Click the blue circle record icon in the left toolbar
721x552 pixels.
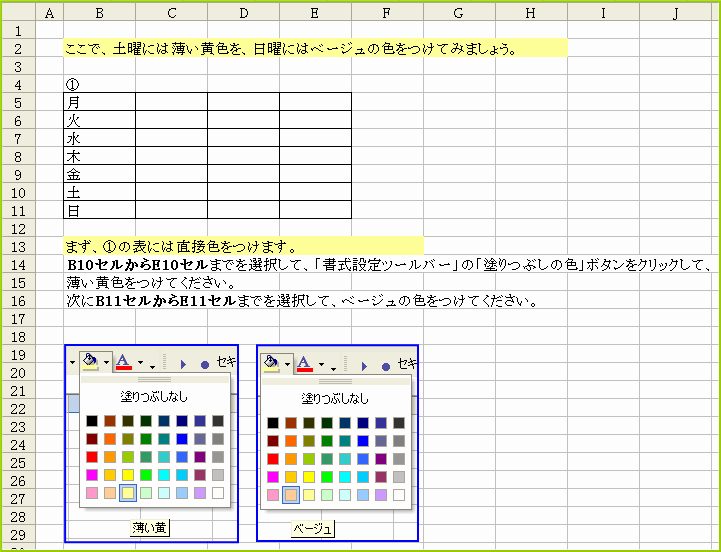pyautogui.click(x=205, y=365)
